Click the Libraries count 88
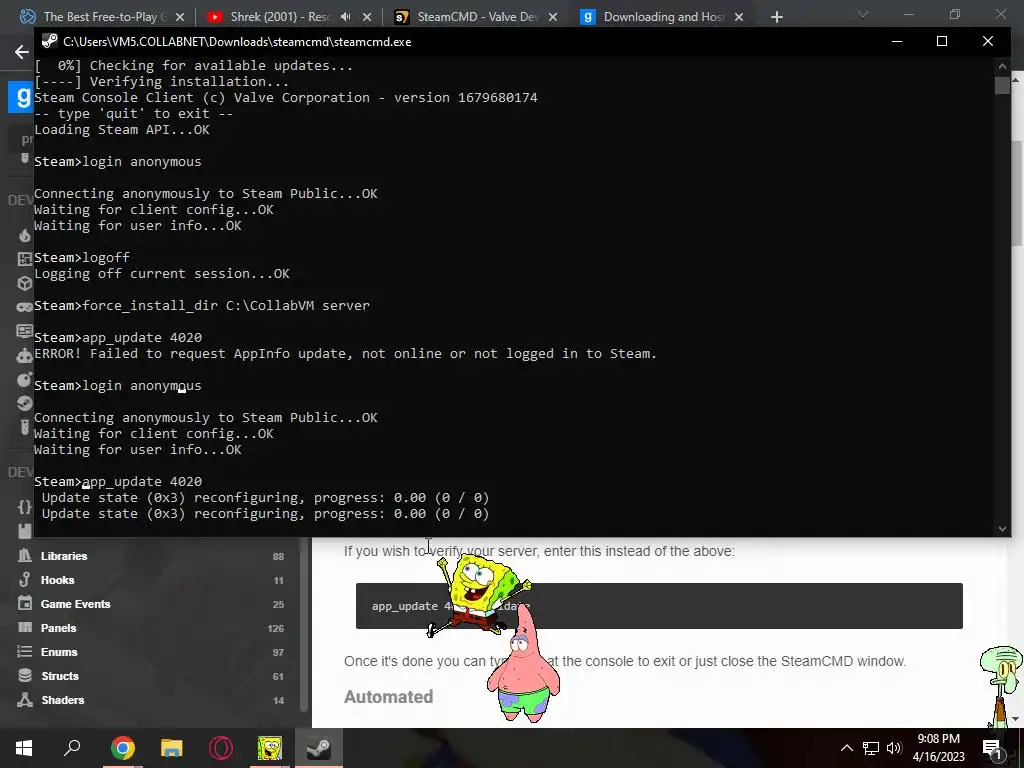 pyautogui.click(x=278, y=556)
